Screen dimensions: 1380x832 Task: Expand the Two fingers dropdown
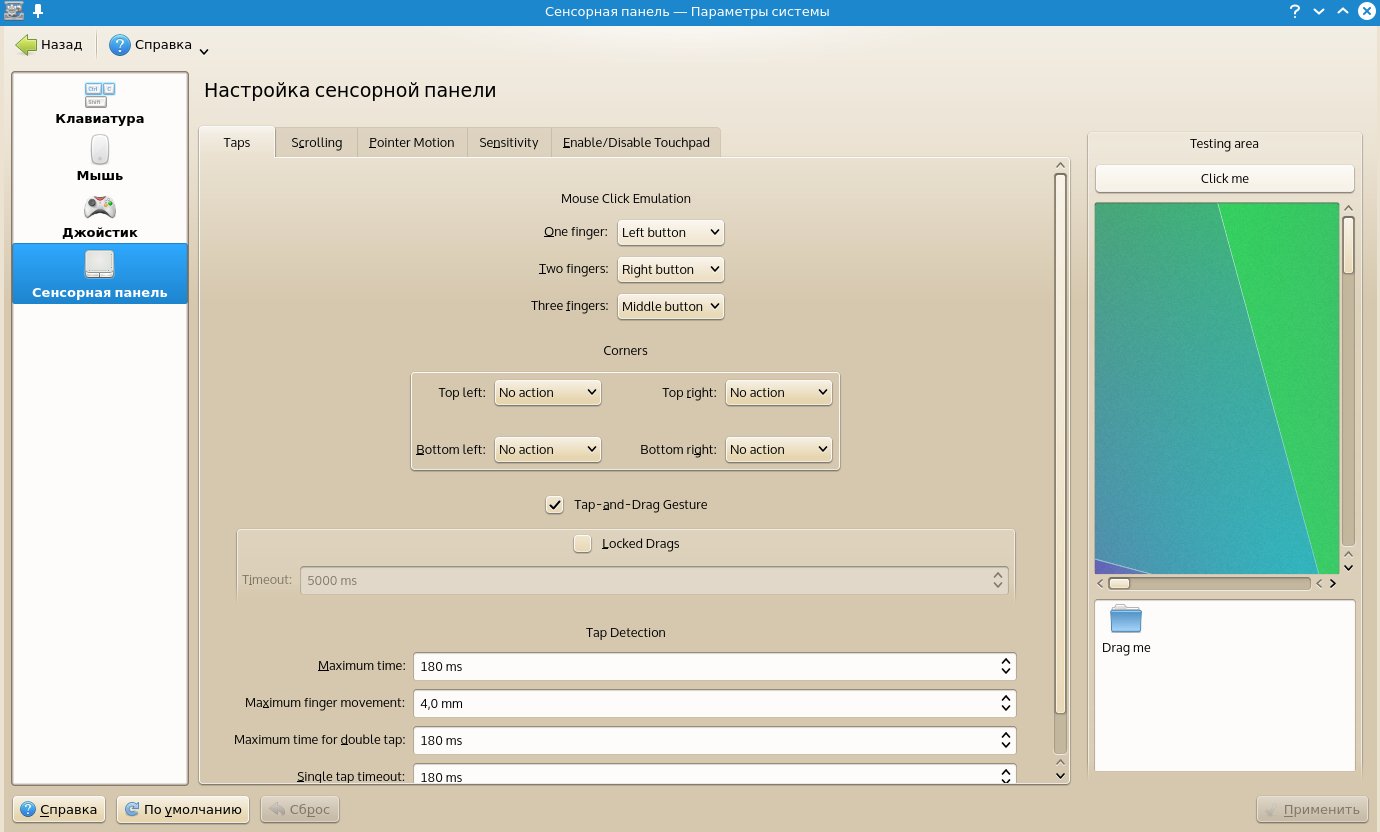point(670,269)
